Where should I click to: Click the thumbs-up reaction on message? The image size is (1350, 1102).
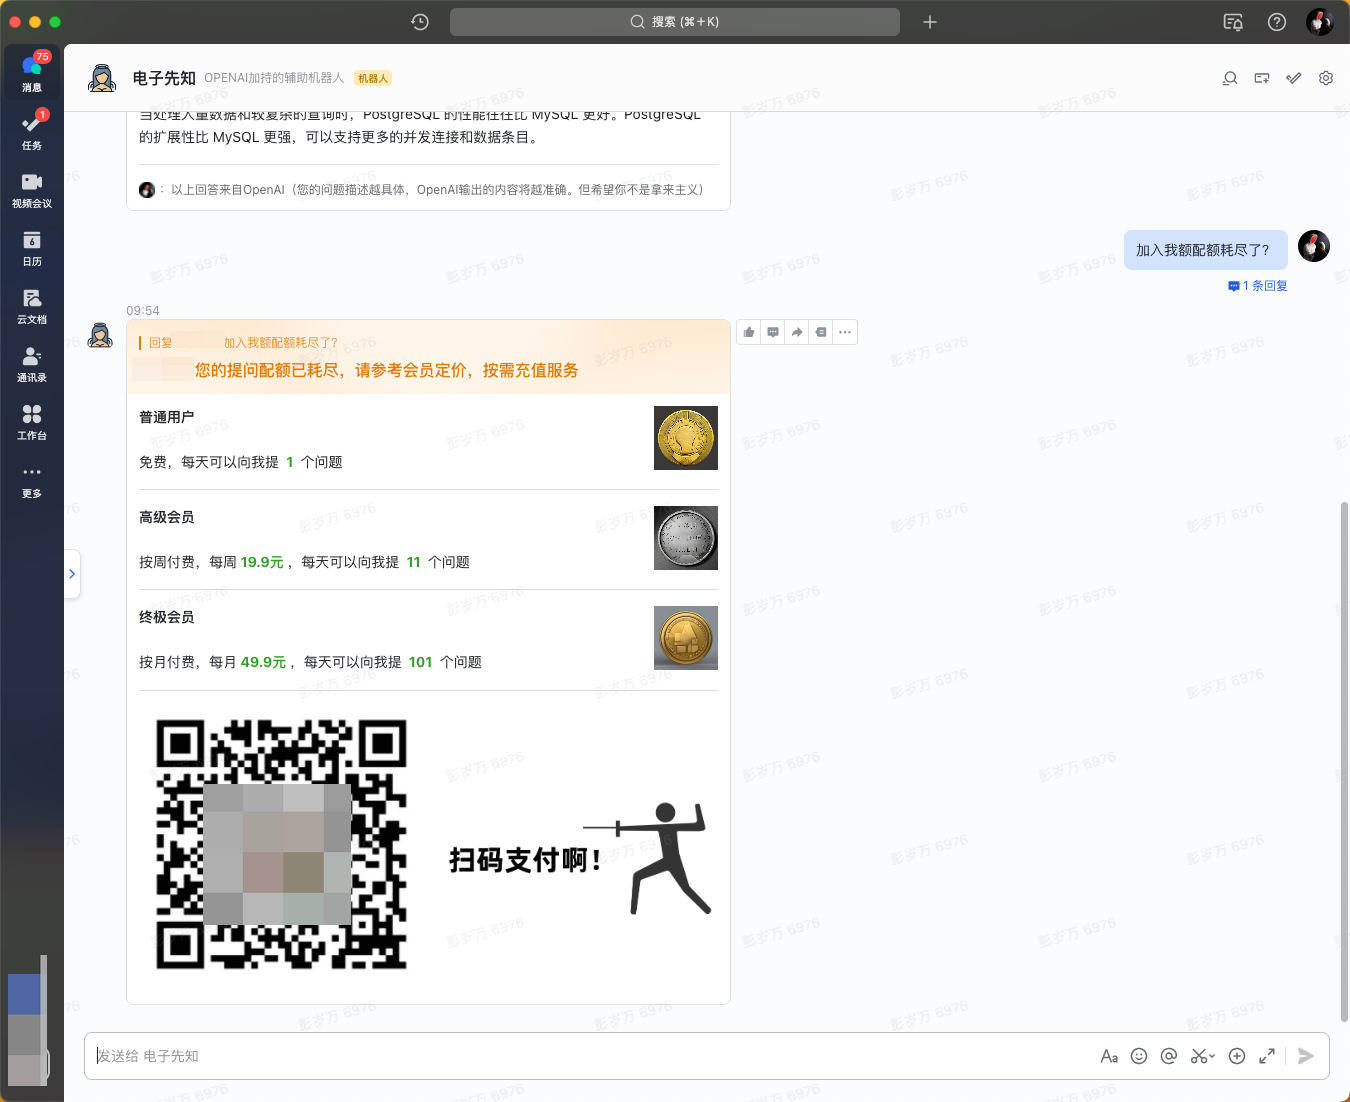click(749, 332)
